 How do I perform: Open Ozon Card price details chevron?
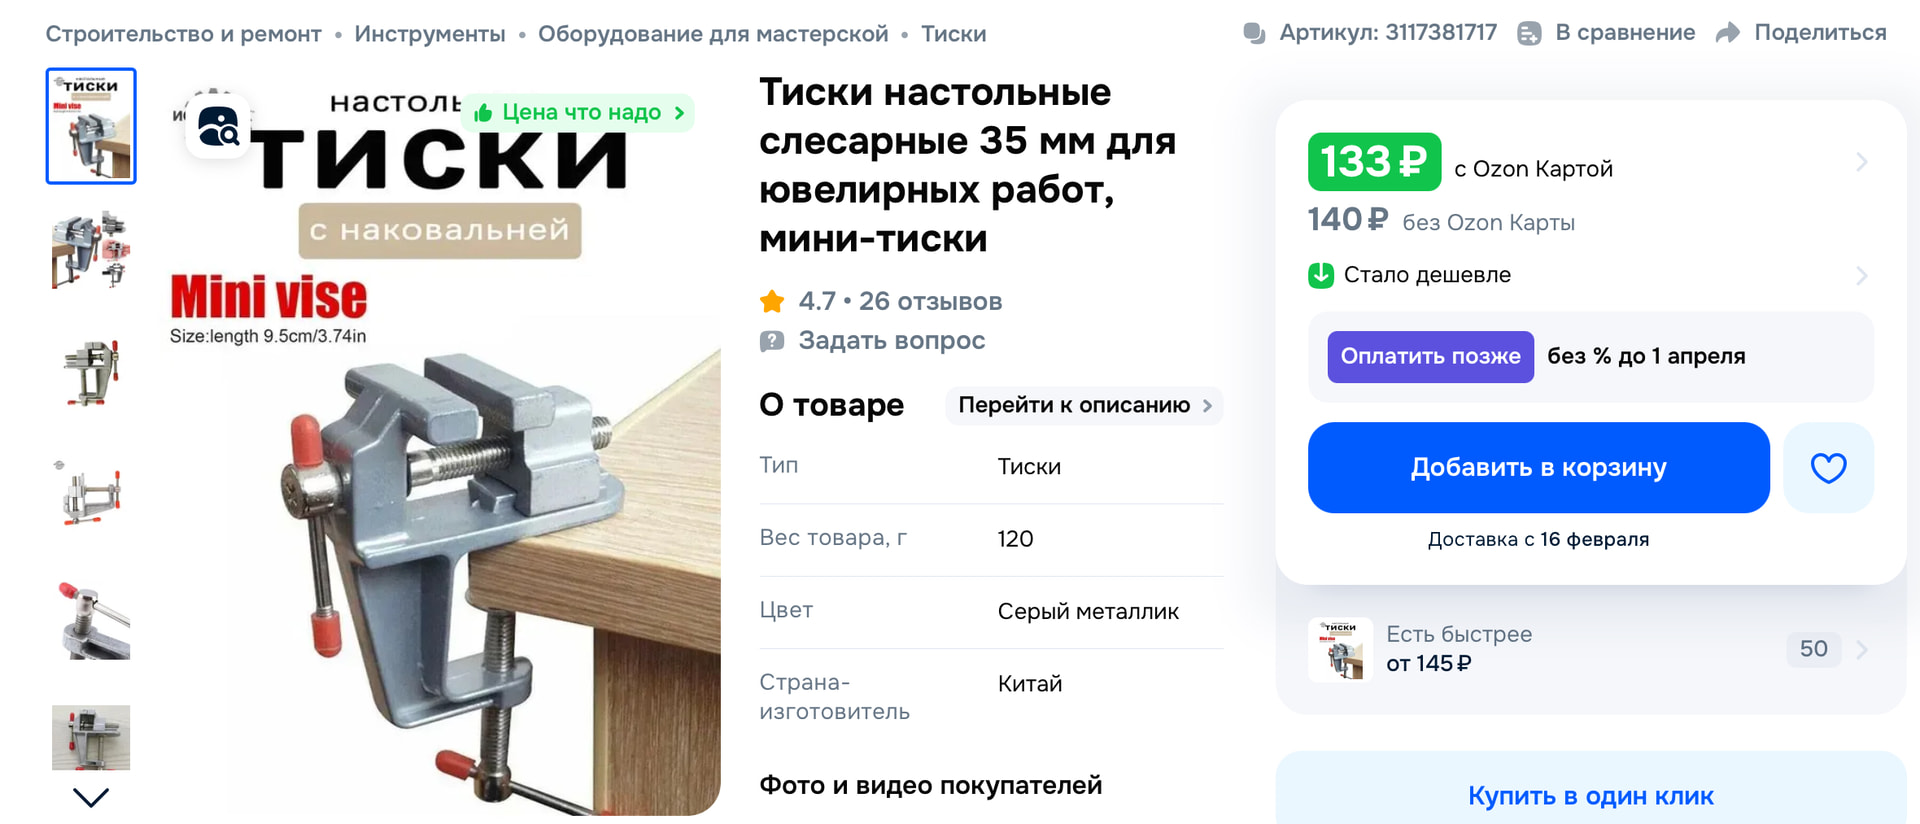coord(1861,162)
